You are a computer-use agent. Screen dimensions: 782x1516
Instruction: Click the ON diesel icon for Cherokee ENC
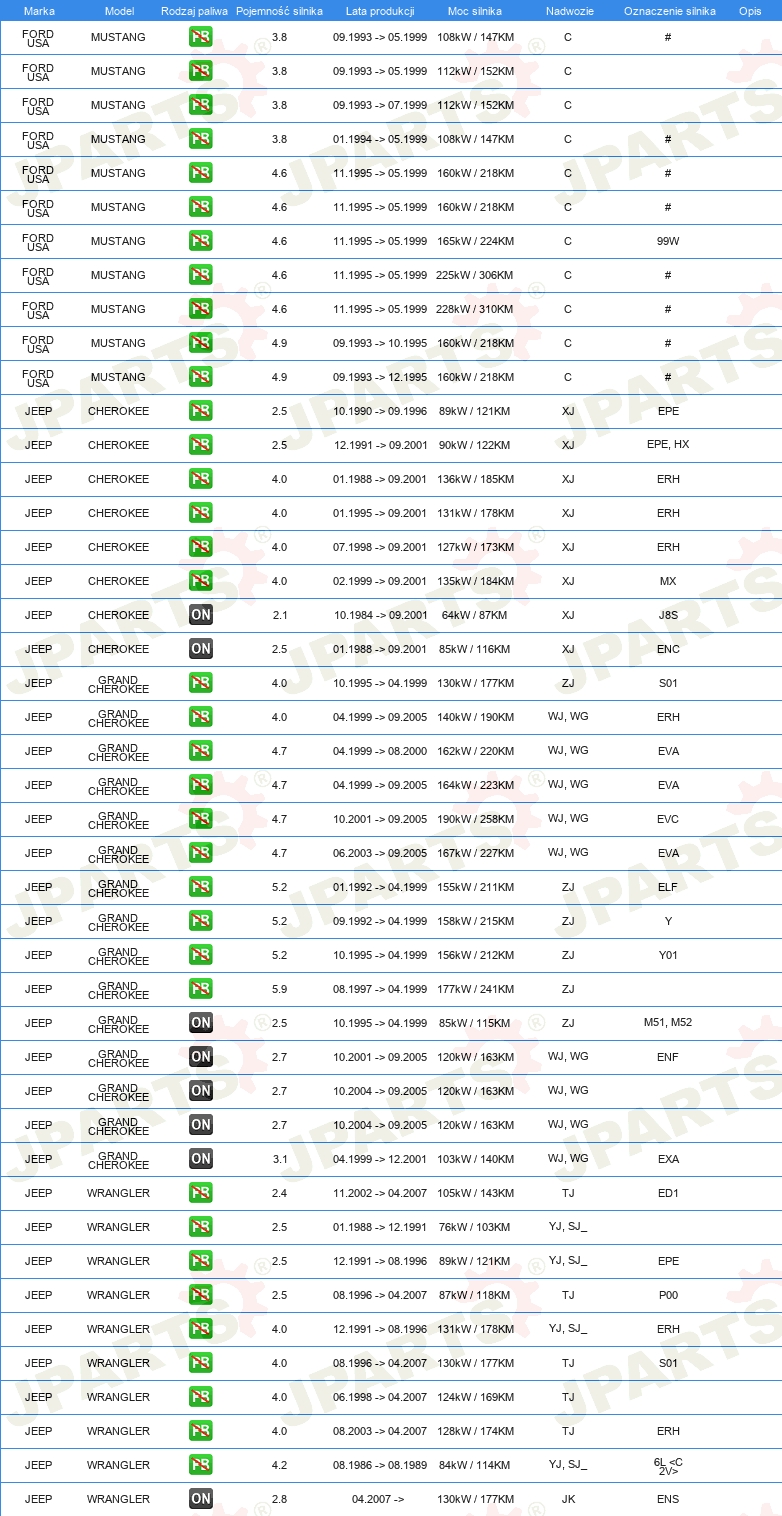pos(200,649)
